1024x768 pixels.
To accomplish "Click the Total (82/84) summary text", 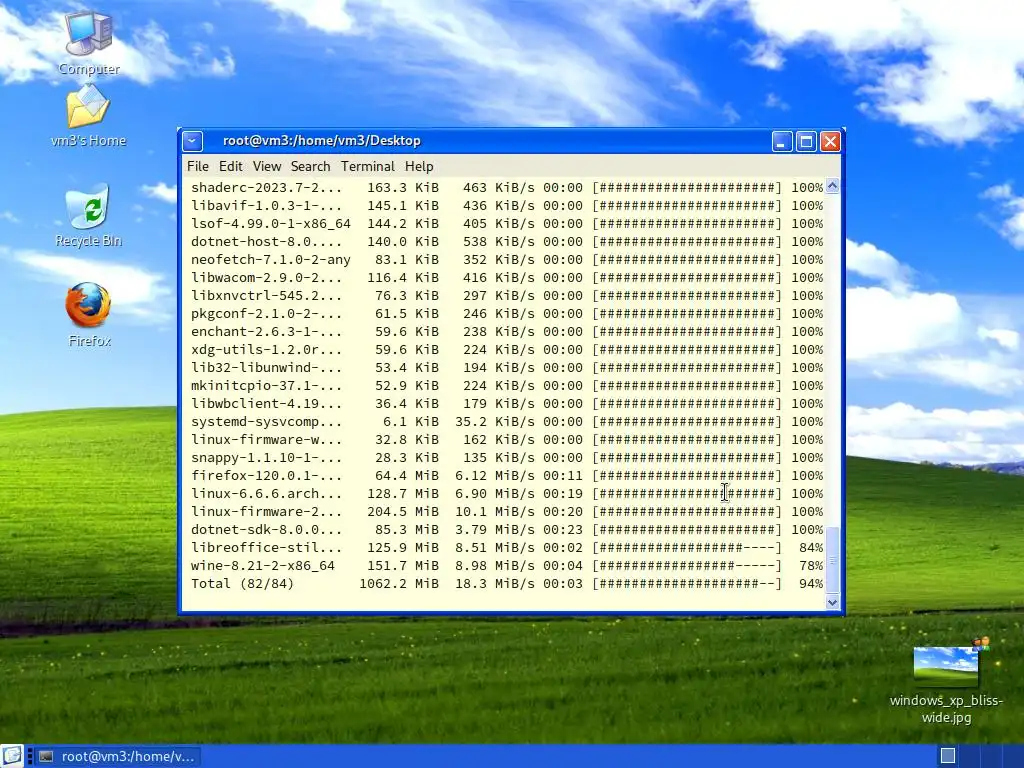I will 242,583.
